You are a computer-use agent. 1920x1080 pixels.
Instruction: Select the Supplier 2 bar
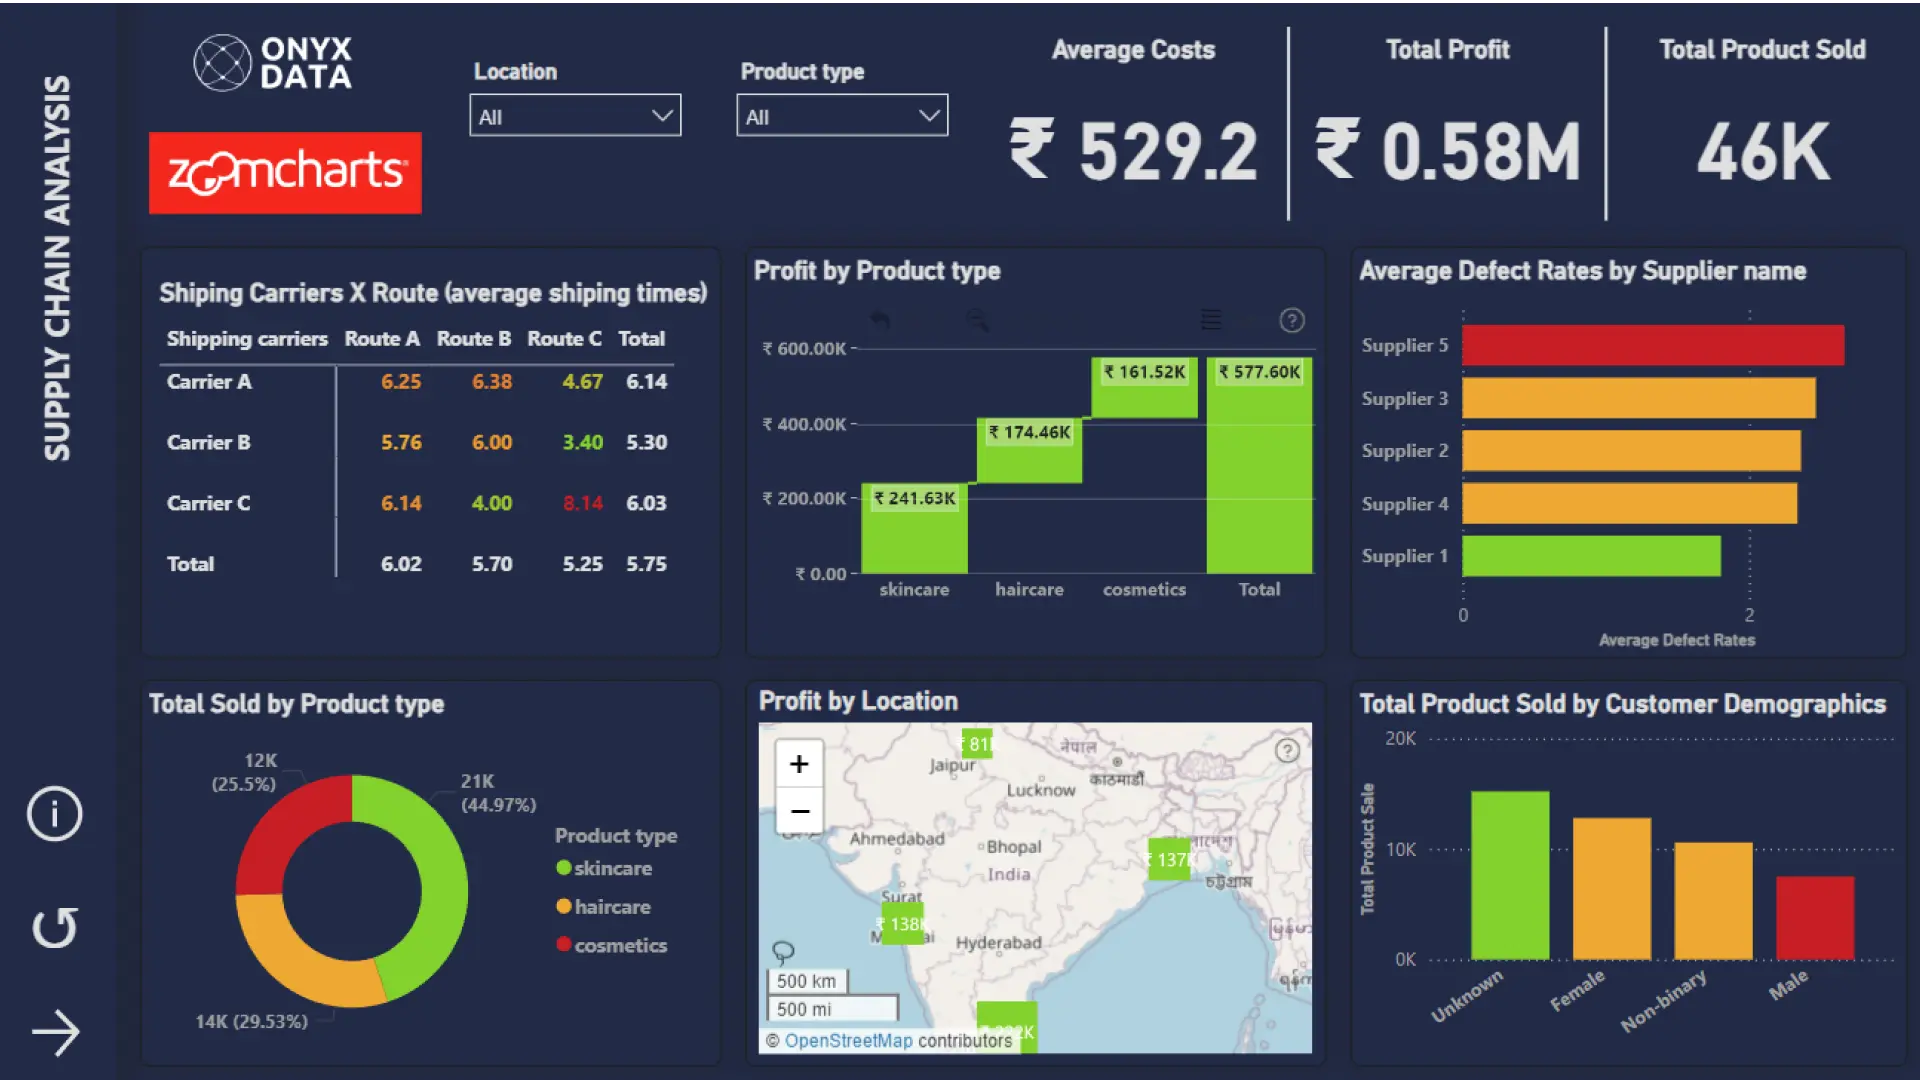1631,451
